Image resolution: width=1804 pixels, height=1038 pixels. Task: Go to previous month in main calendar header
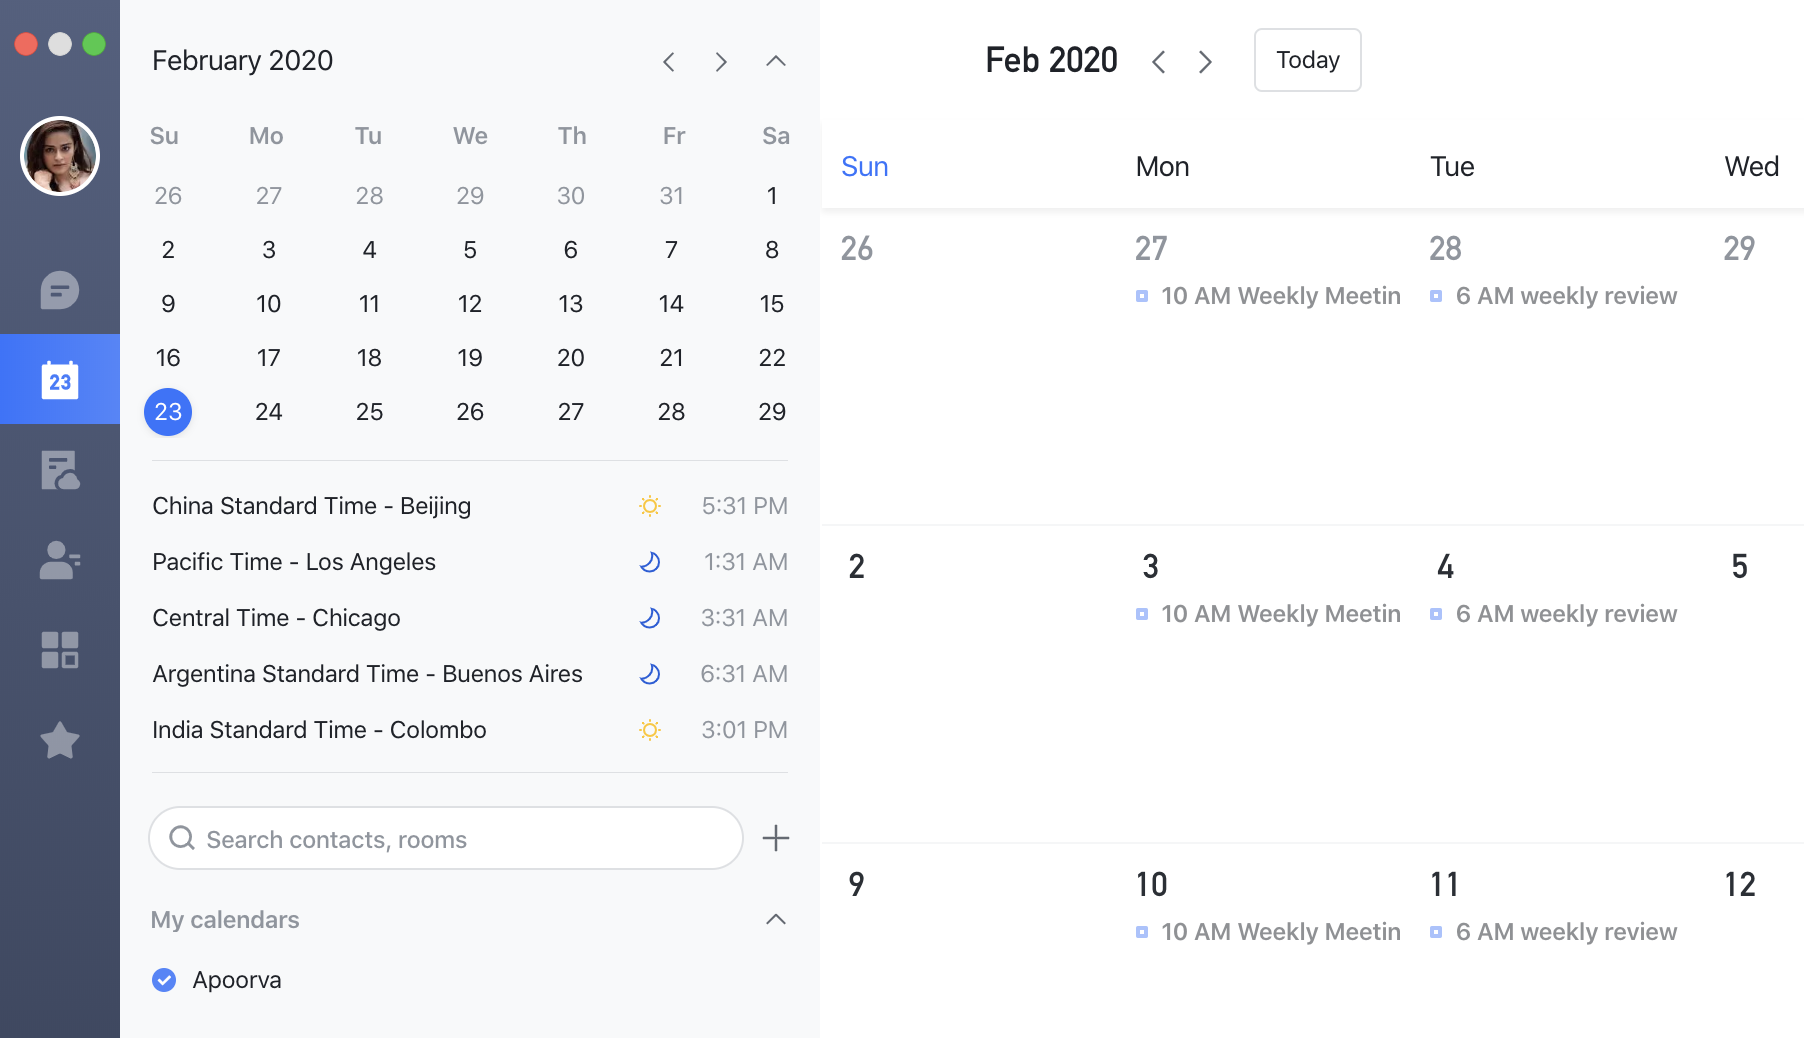(1158, 62)
